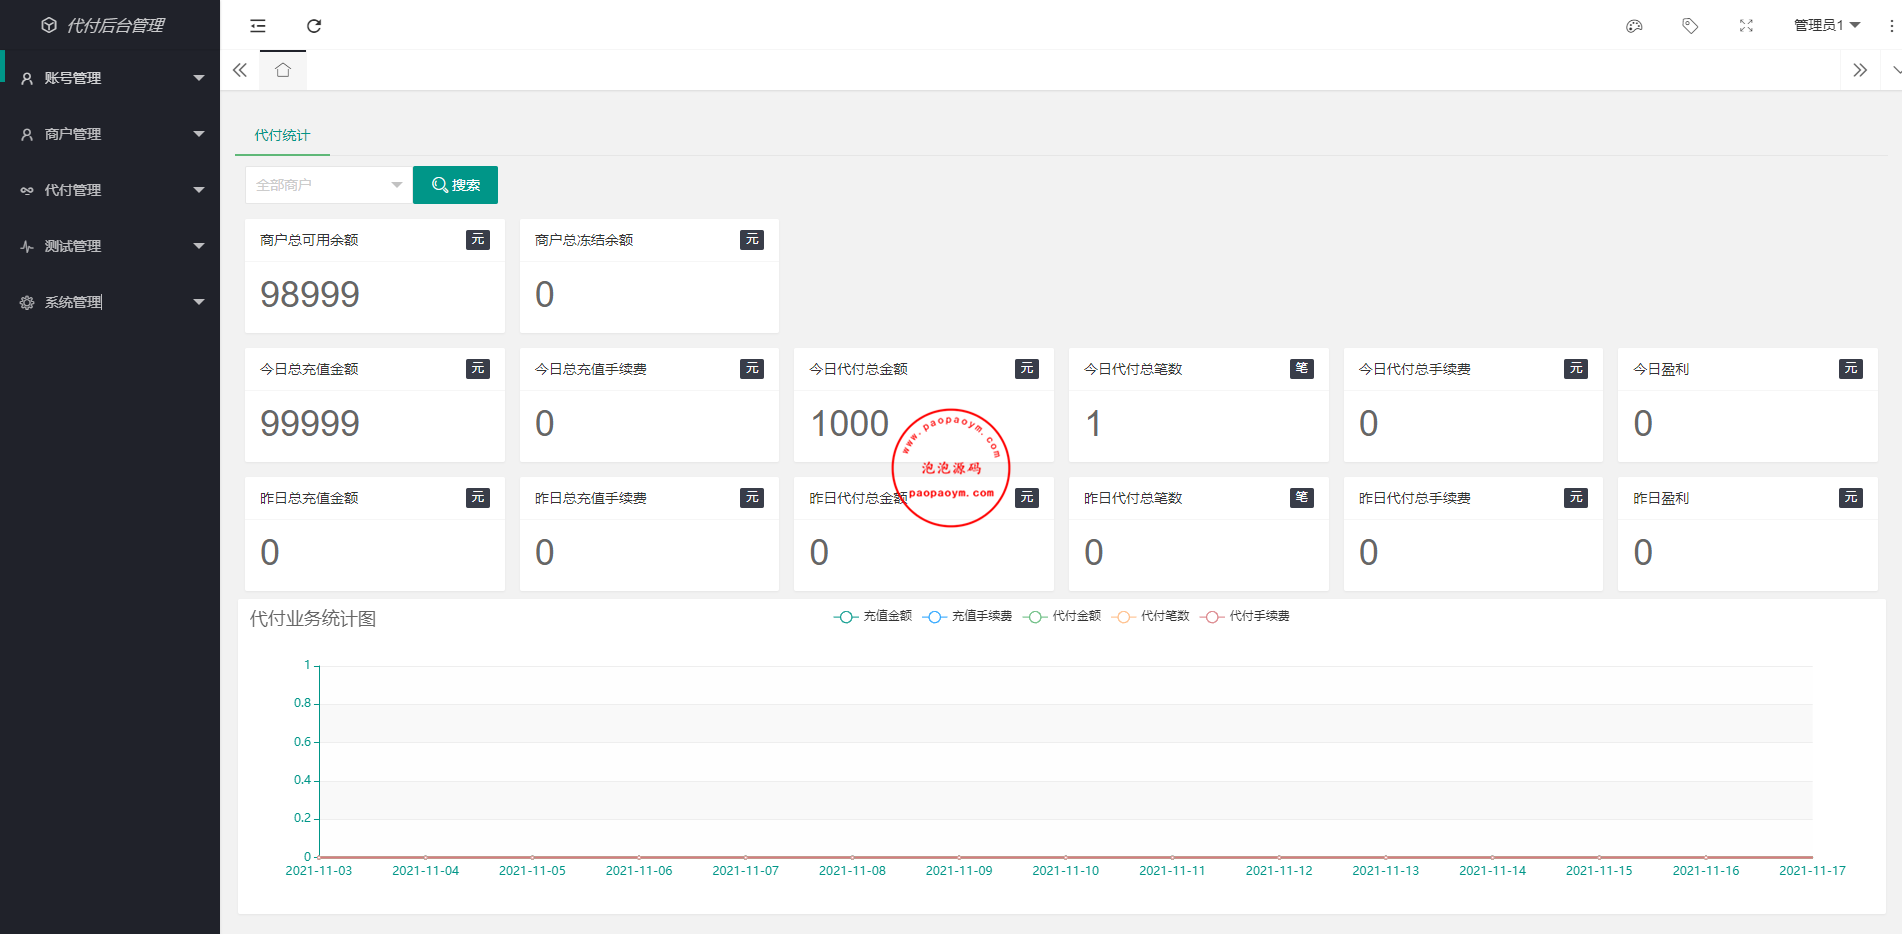Viewport: 1902px width, 934px height.
Task: Expand the 商户管理 menu
Action: click(x=110, y=134)
